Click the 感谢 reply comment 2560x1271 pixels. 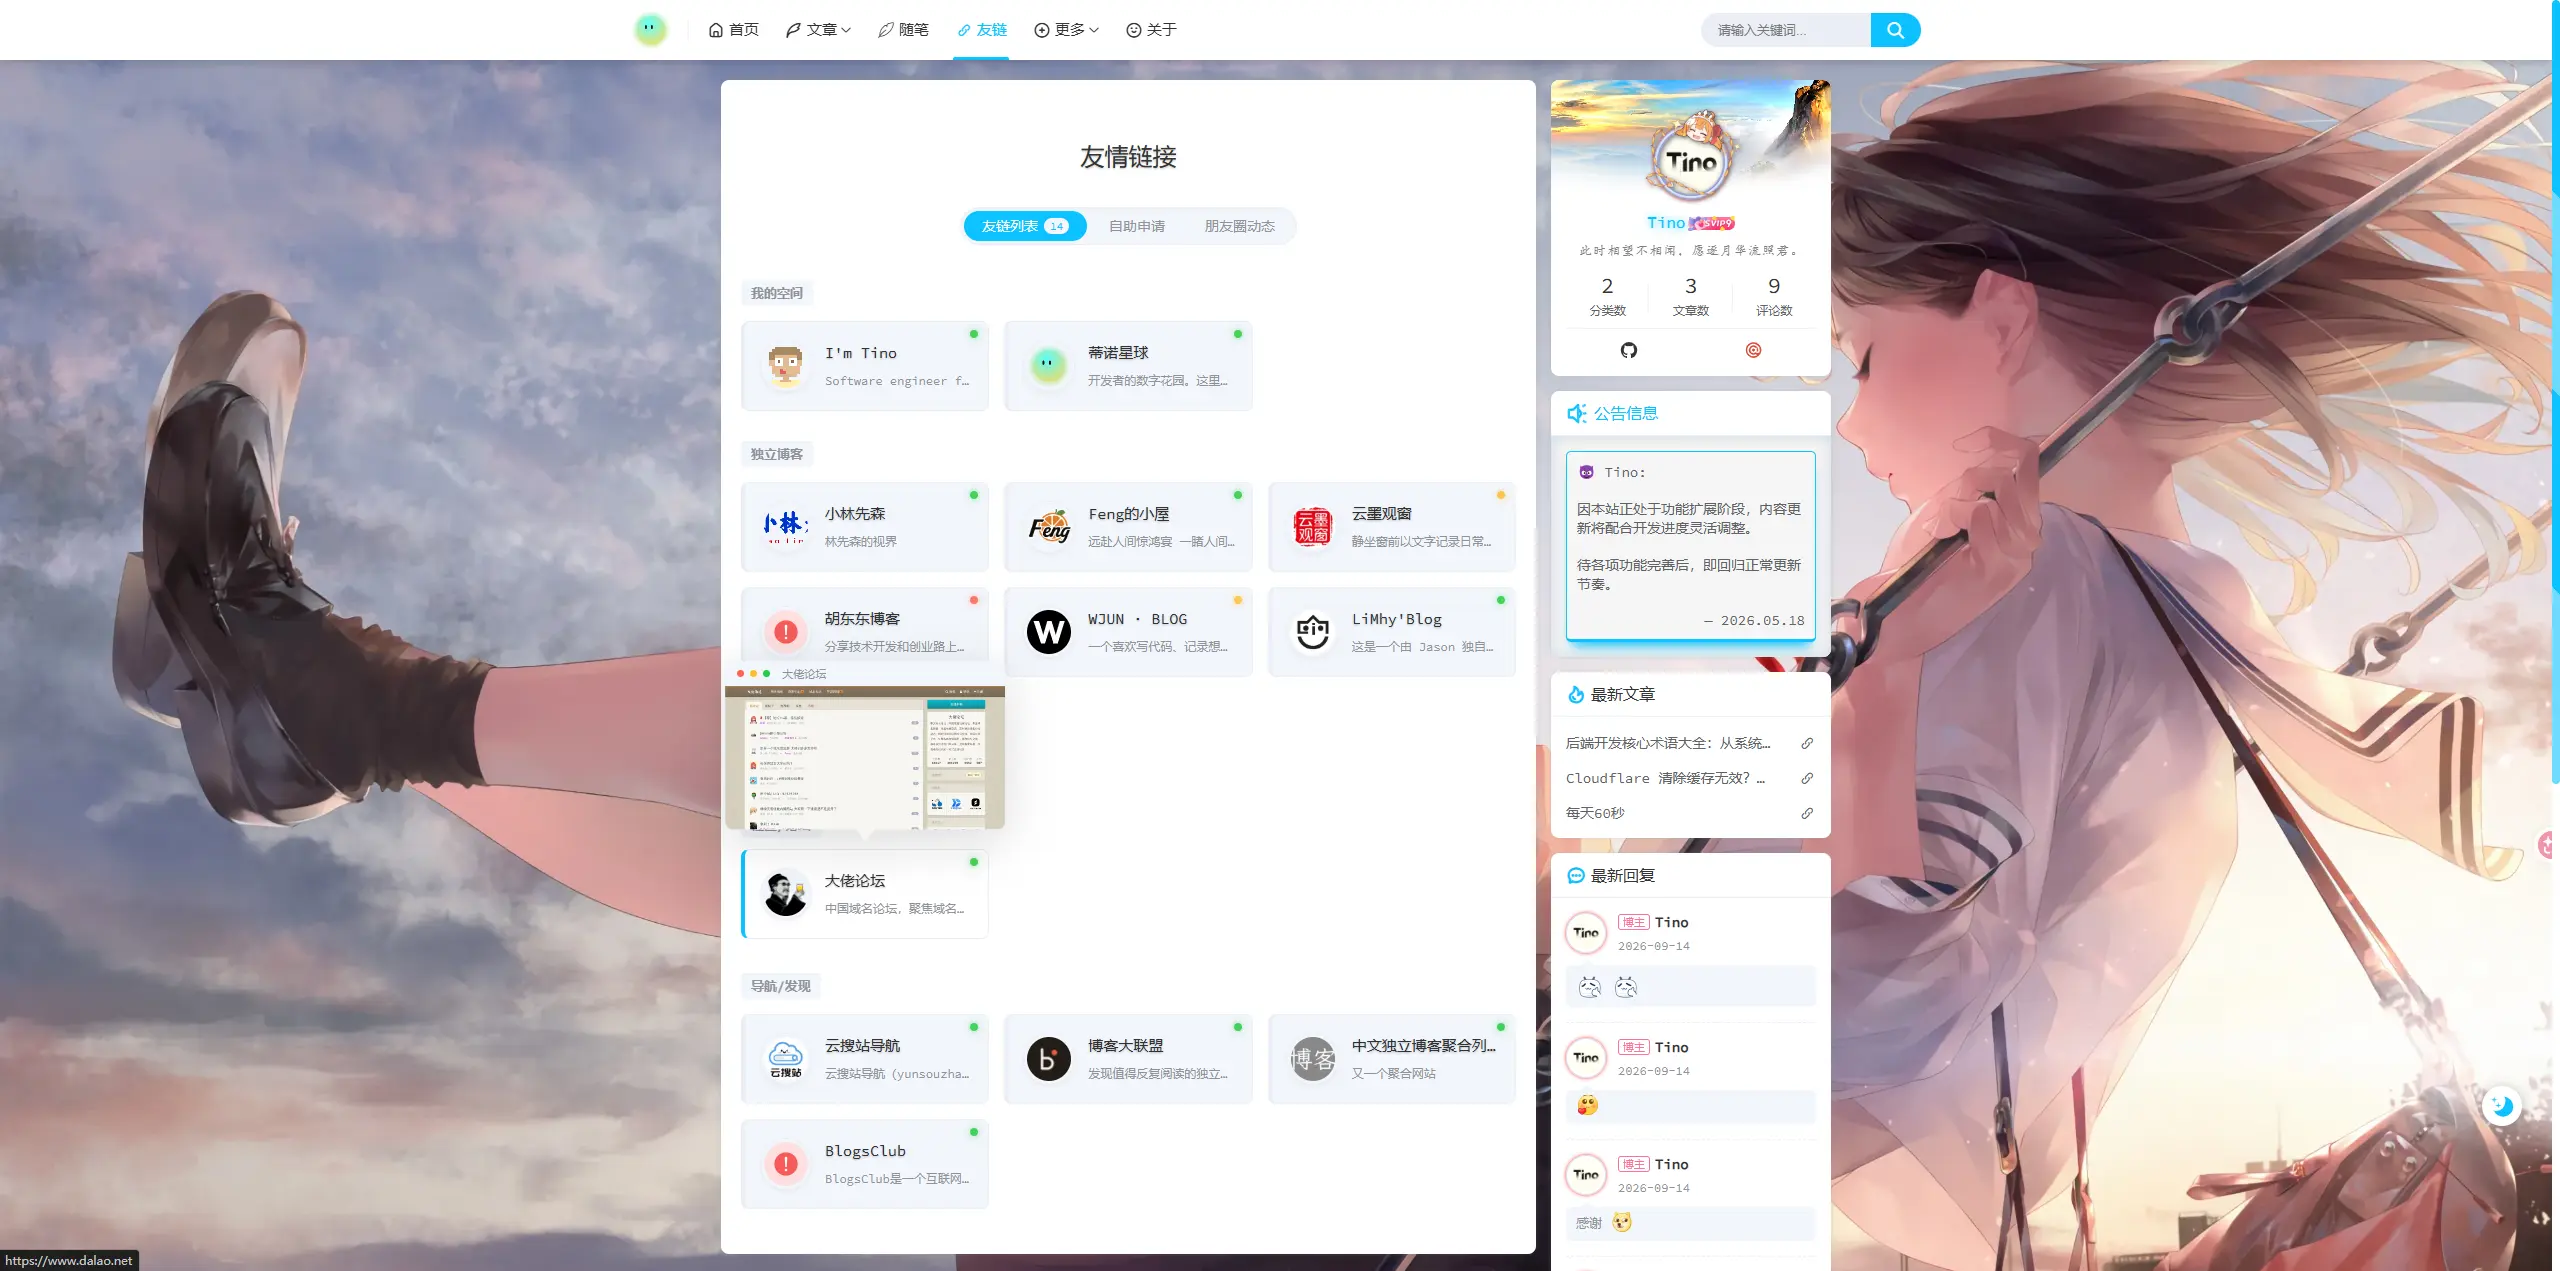coord(1690,1223)
